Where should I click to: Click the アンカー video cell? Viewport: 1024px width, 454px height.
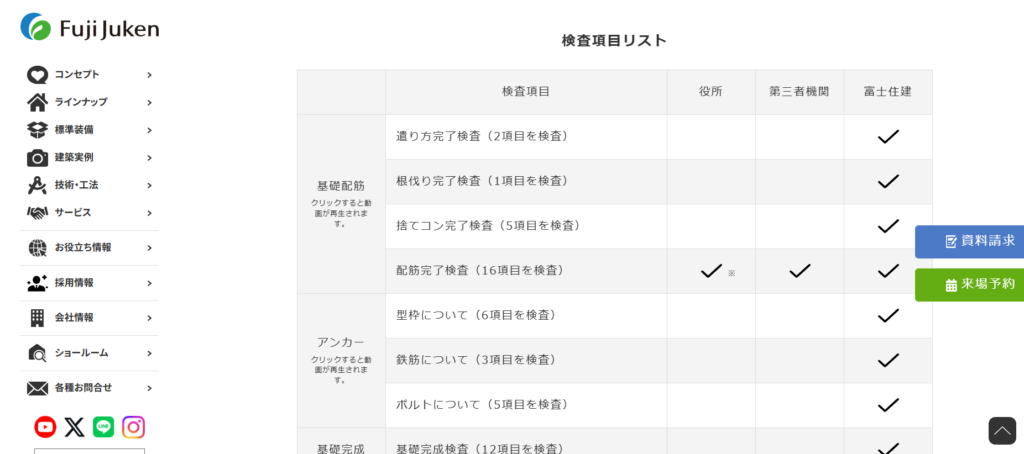[x=340, y=359]
